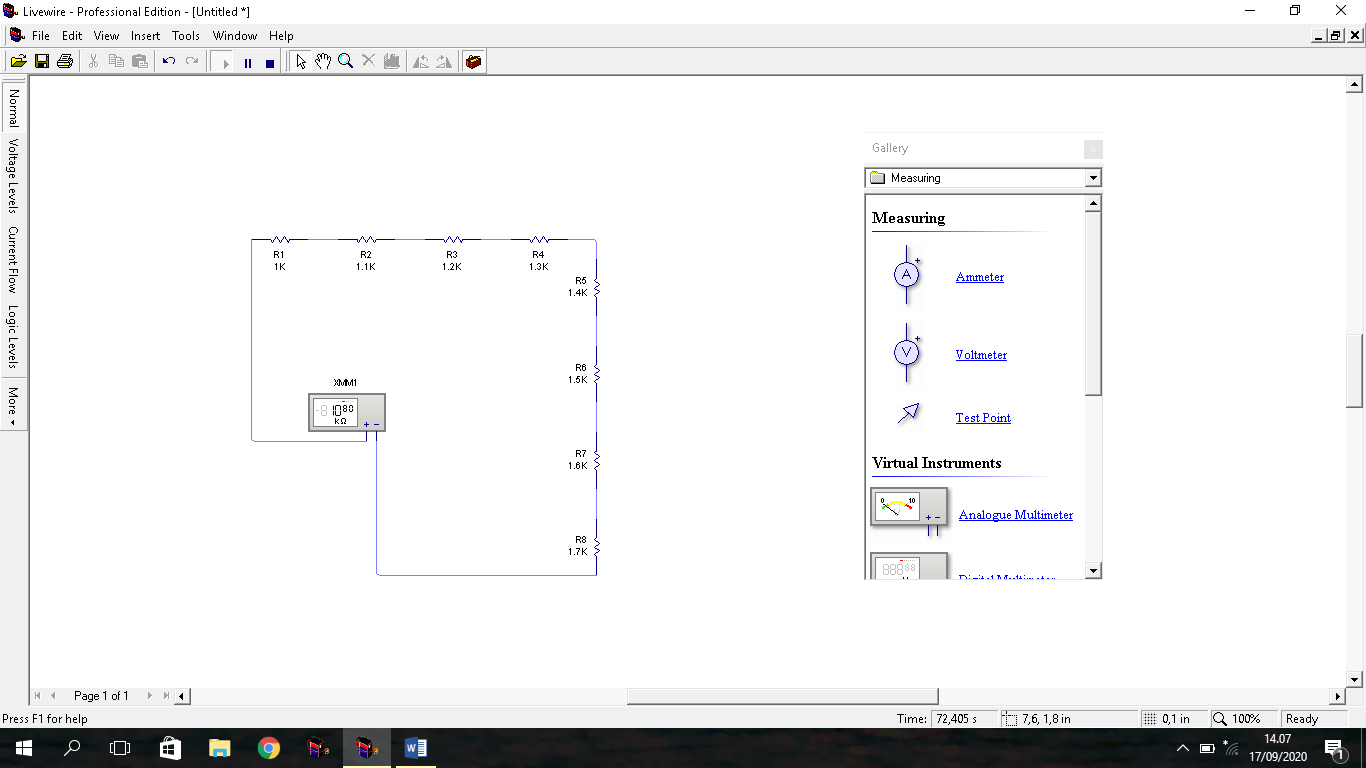Image resolution: width=1366 pixels, height=768 pixels.
Task: Toggle the Gallery toolbox icon
Action: (x=474, y=62)
